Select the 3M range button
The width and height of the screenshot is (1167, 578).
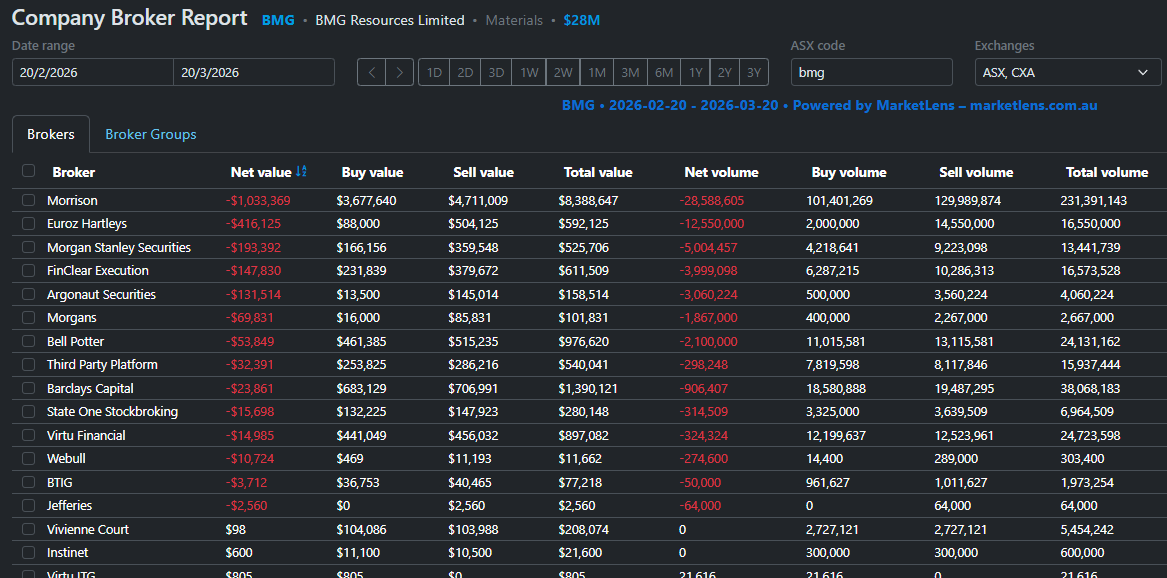click(630, 72)
